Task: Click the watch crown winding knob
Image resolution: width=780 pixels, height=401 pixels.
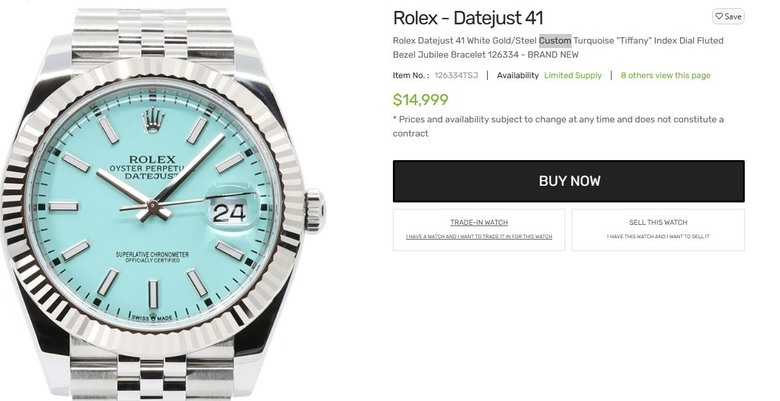Action: pyautogui.click(x=314, y=211)
